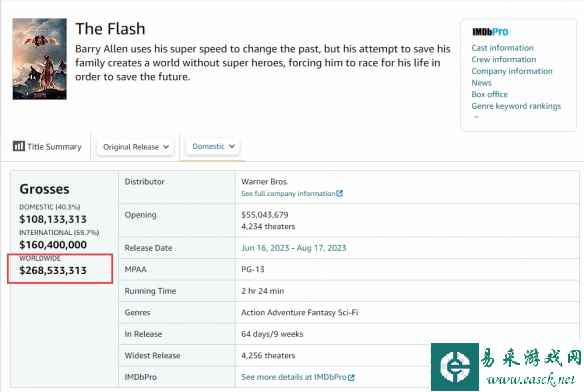Open the Box office link
Image resolution: width=584 pixels, height=392 pixels.
coord(489,94)
